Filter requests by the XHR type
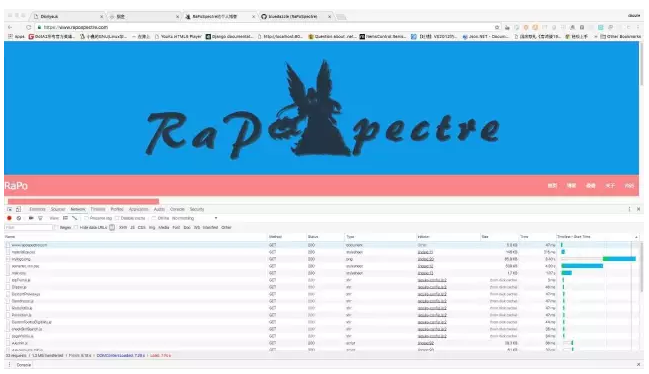Screen dimensions: 649x374 coord(123,228)
